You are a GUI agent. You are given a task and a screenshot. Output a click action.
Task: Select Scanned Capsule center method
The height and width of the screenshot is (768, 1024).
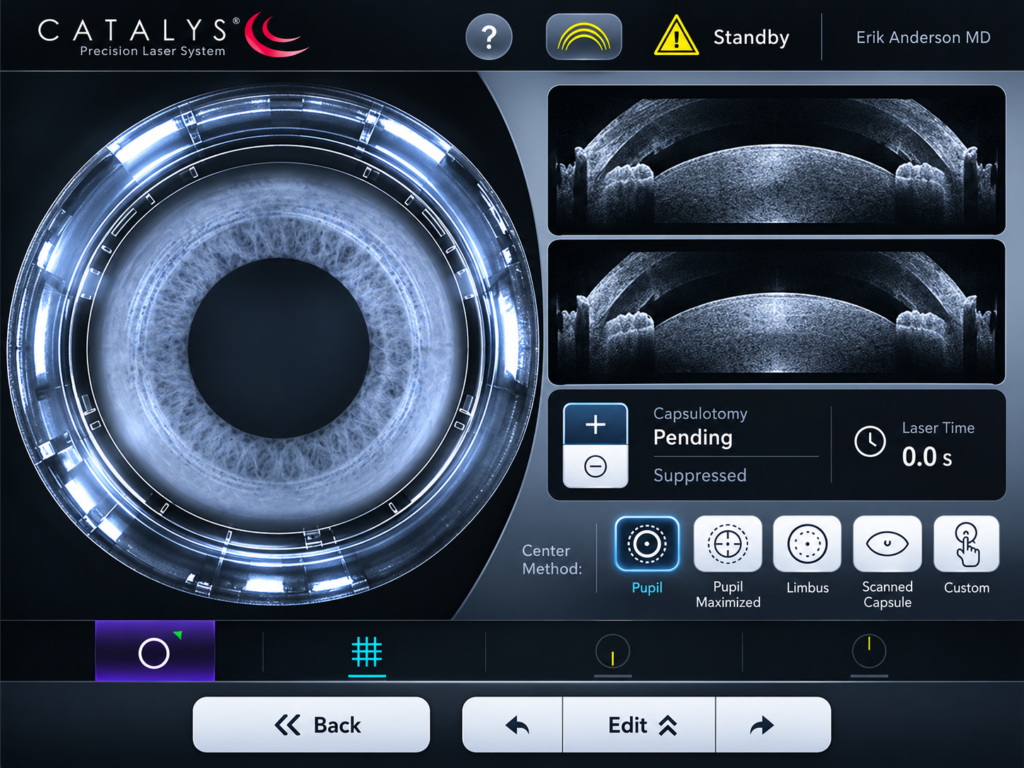point(887,544)
